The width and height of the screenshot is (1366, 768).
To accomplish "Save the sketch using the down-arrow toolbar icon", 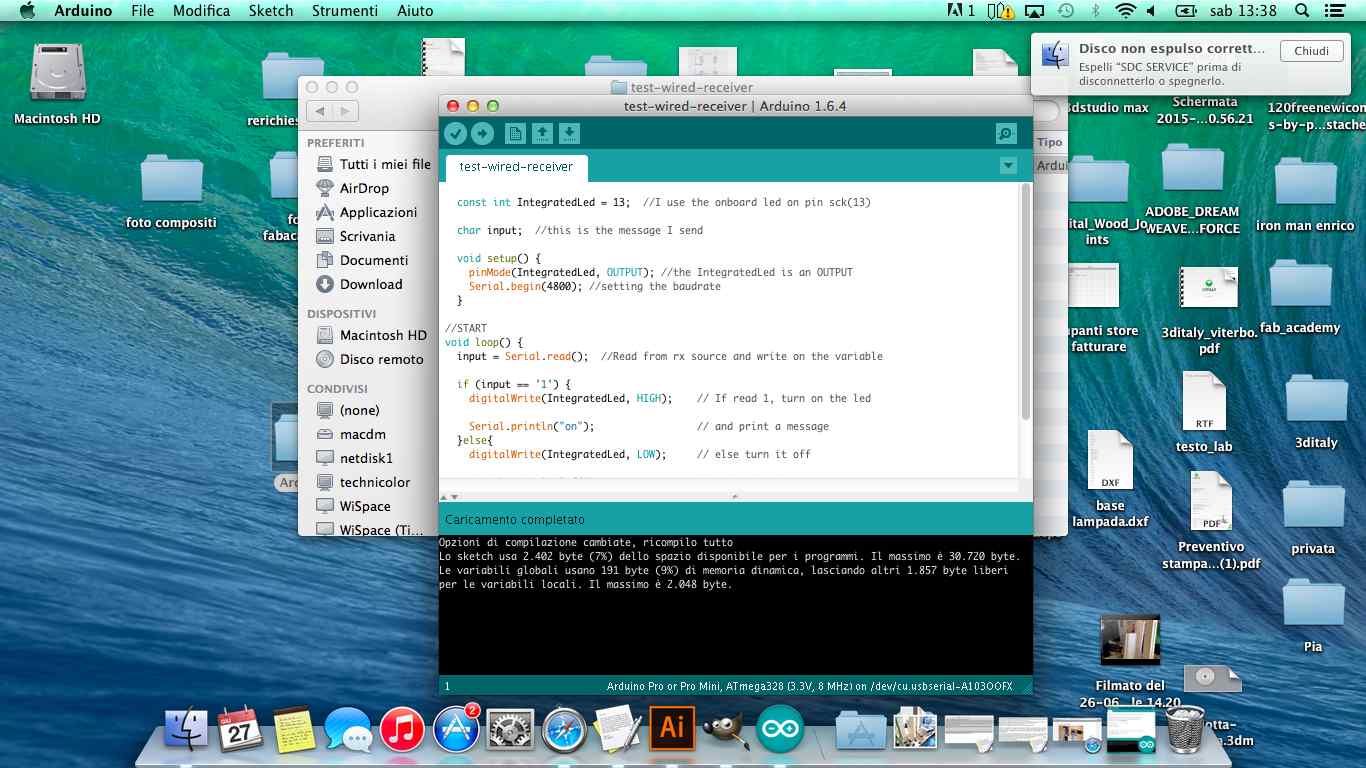I will (x=569, y=134).
